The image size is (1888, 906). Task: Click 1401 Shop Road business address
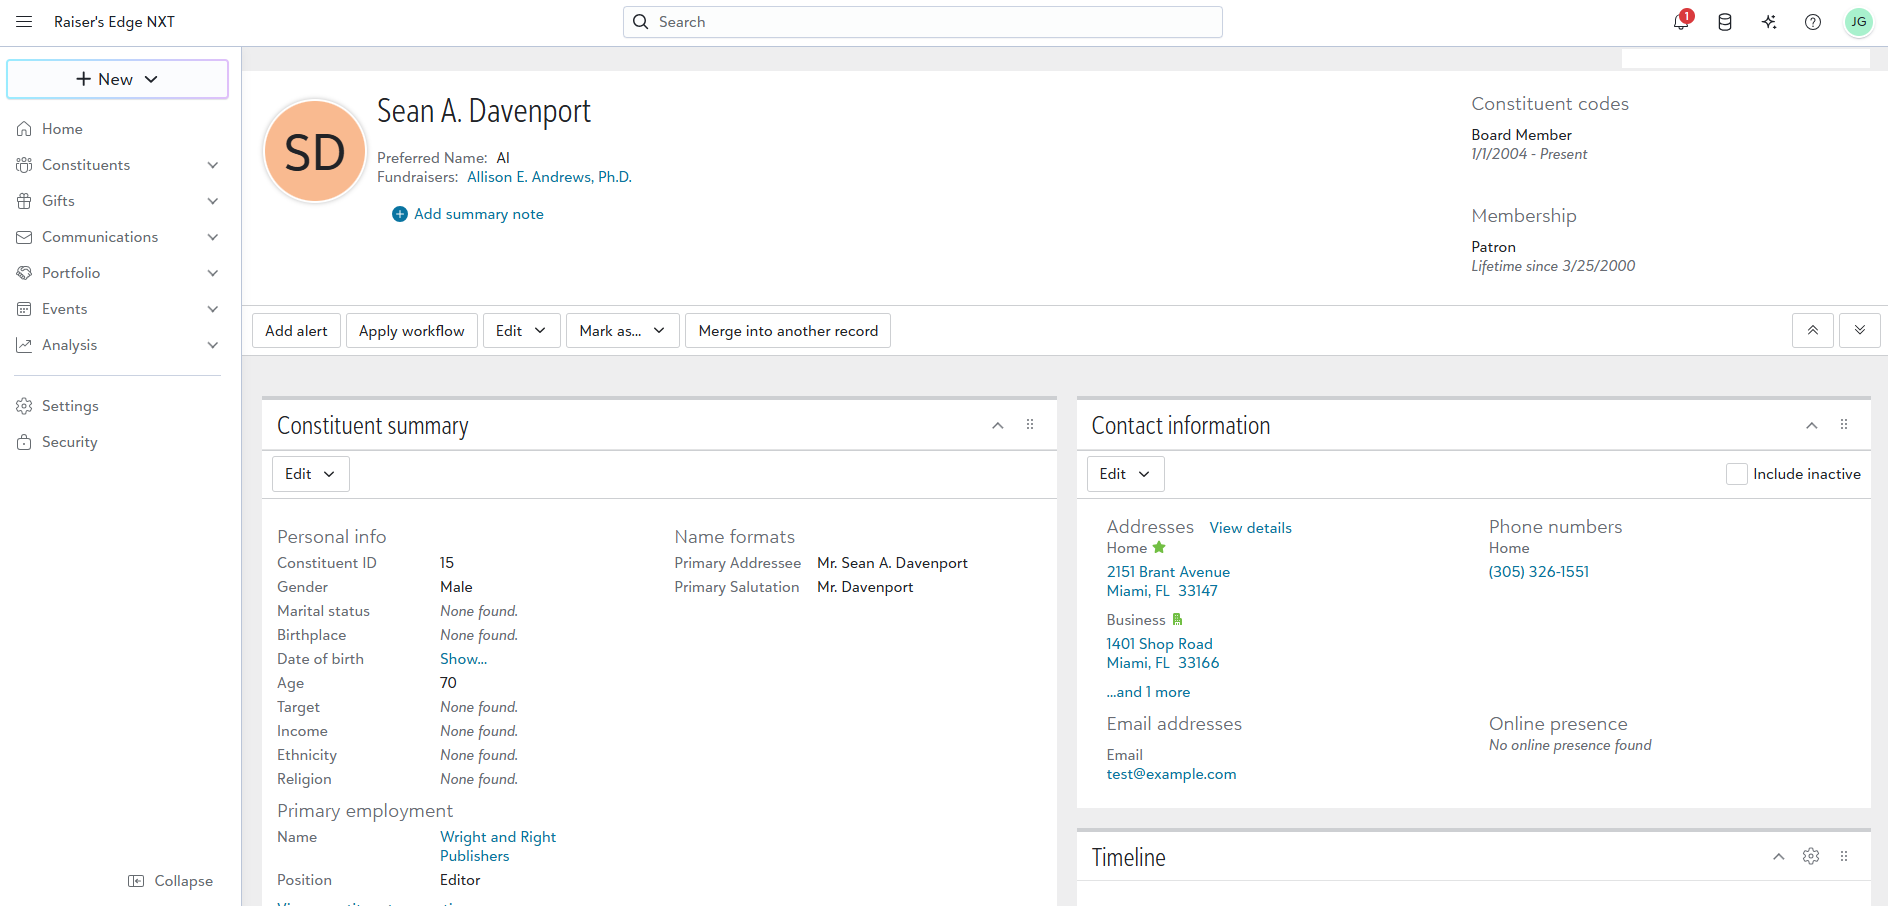click(x=1163, y=653)
